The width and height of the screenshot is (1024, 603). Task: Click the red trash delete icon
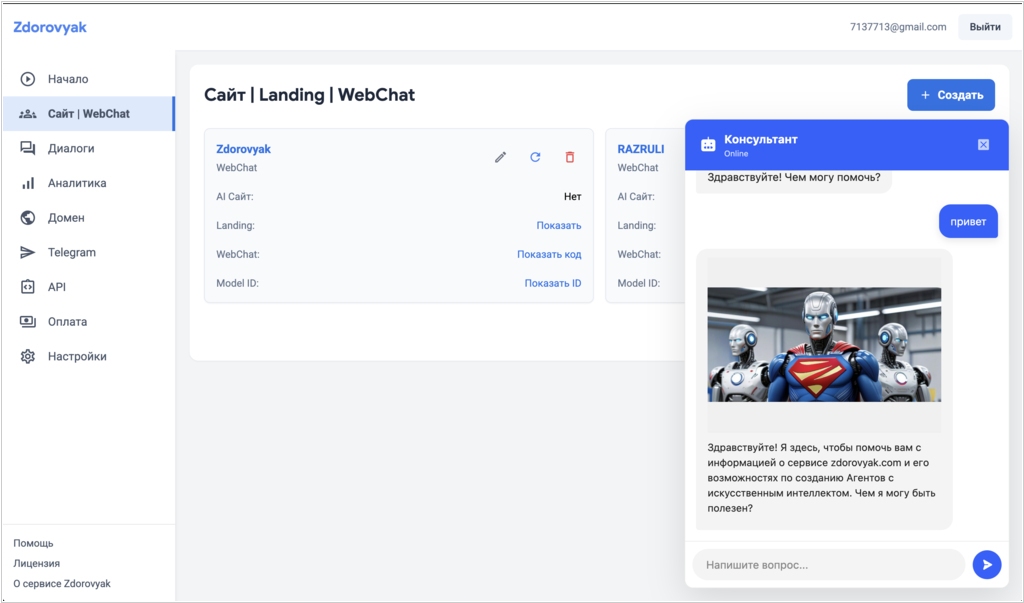point(570,157)
